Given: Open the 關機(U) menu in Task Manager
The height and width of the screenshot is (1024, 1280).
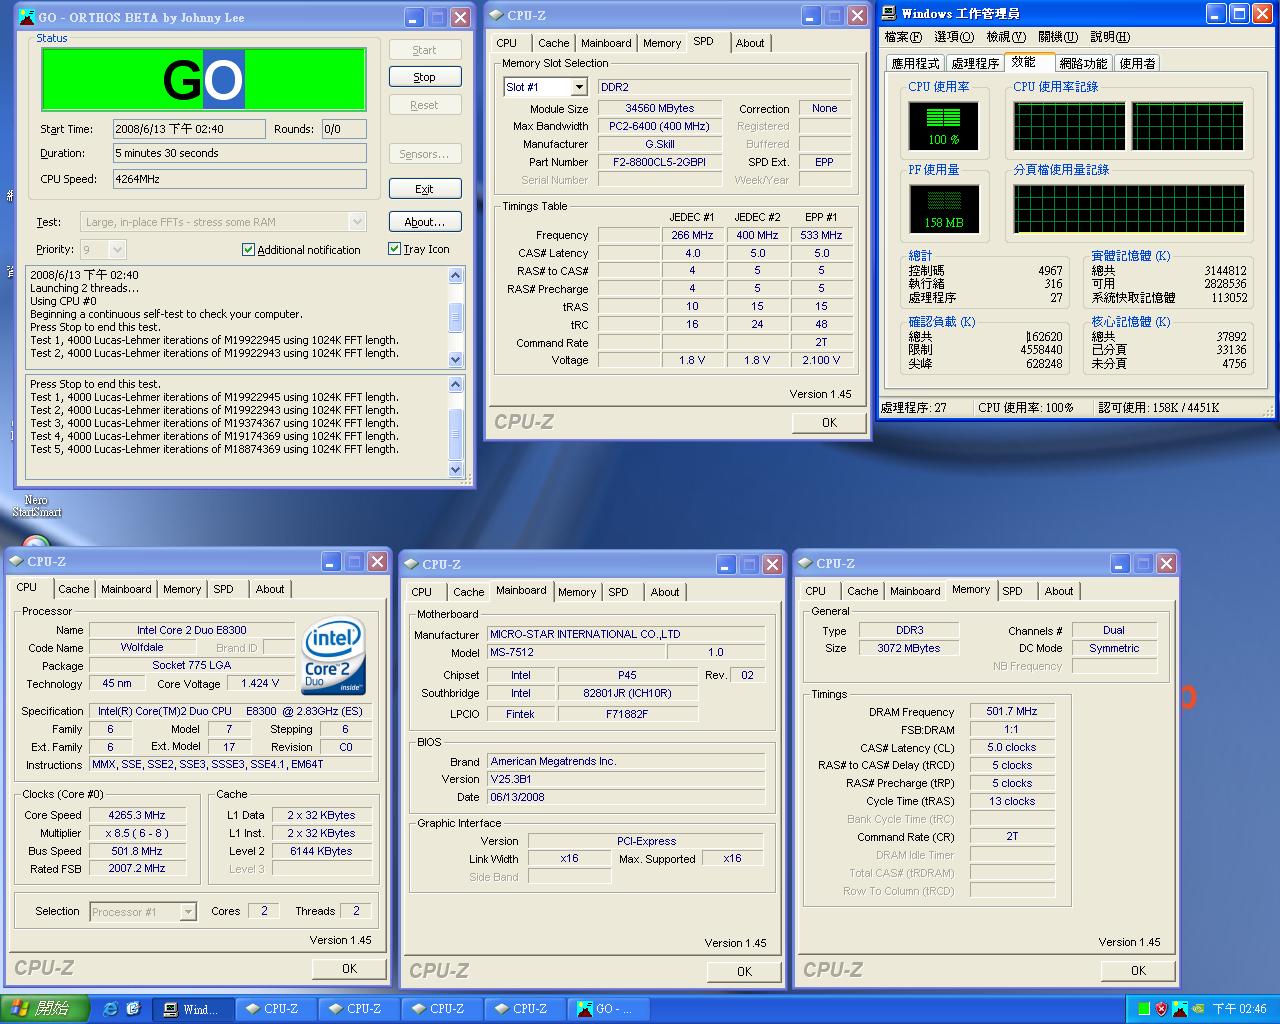Looking at the screenshot, I should [1058, 37].
